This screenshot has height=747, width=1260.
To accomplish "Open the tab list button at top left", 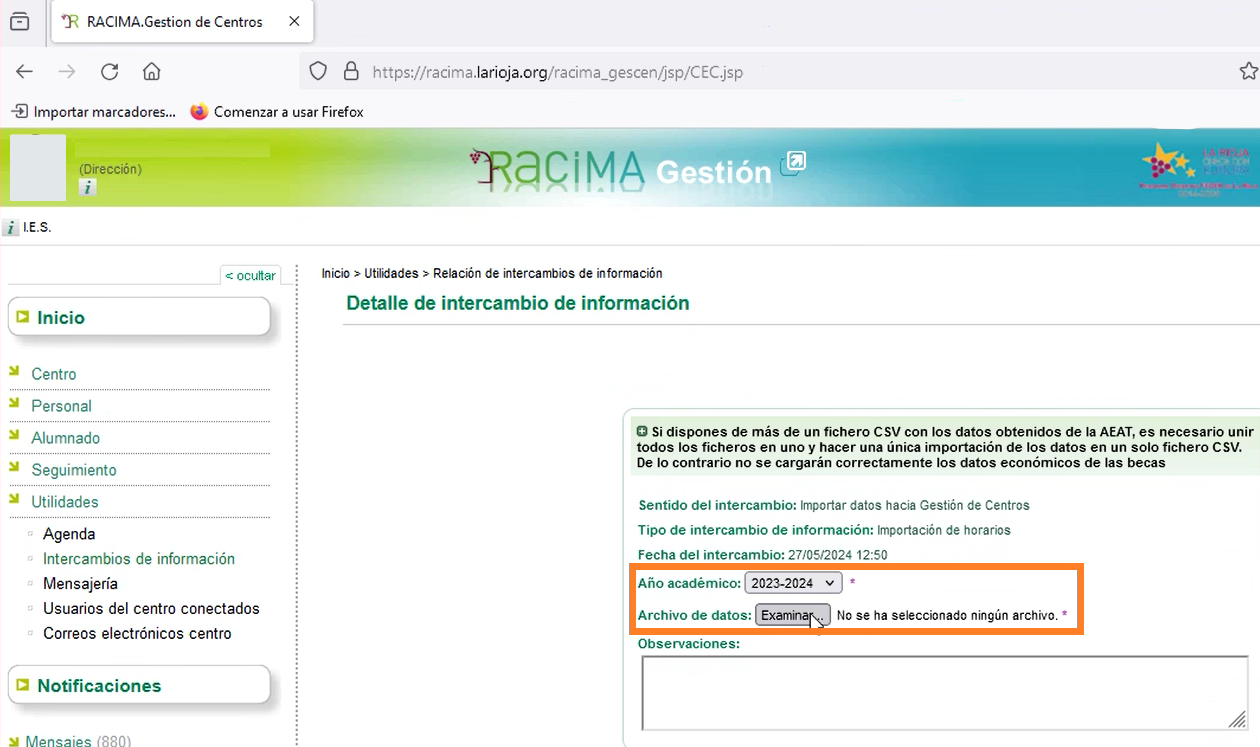I will [19, 21].
